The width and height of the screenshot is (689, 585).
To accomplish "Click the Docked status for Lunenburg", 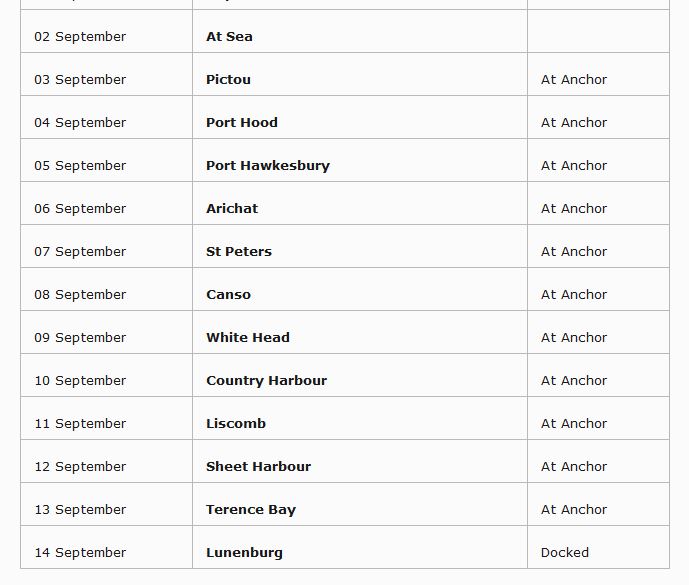I will click(565, 553).
